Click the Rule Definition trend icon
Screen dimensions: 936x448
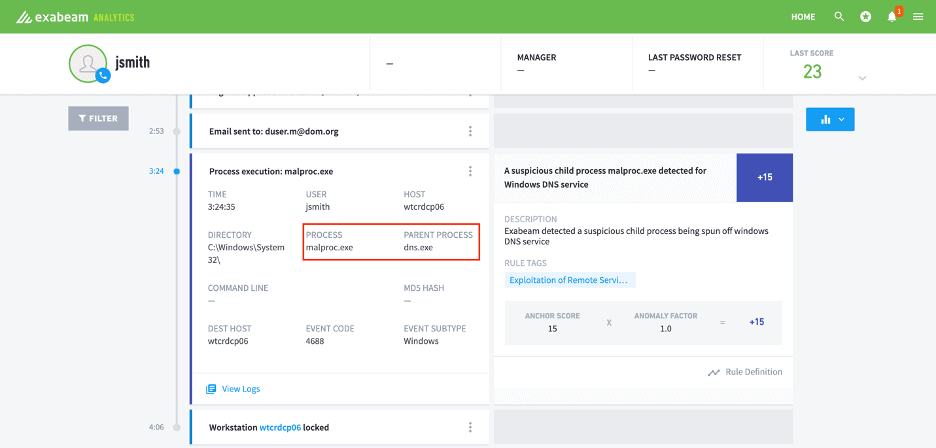tap(713, 372)
